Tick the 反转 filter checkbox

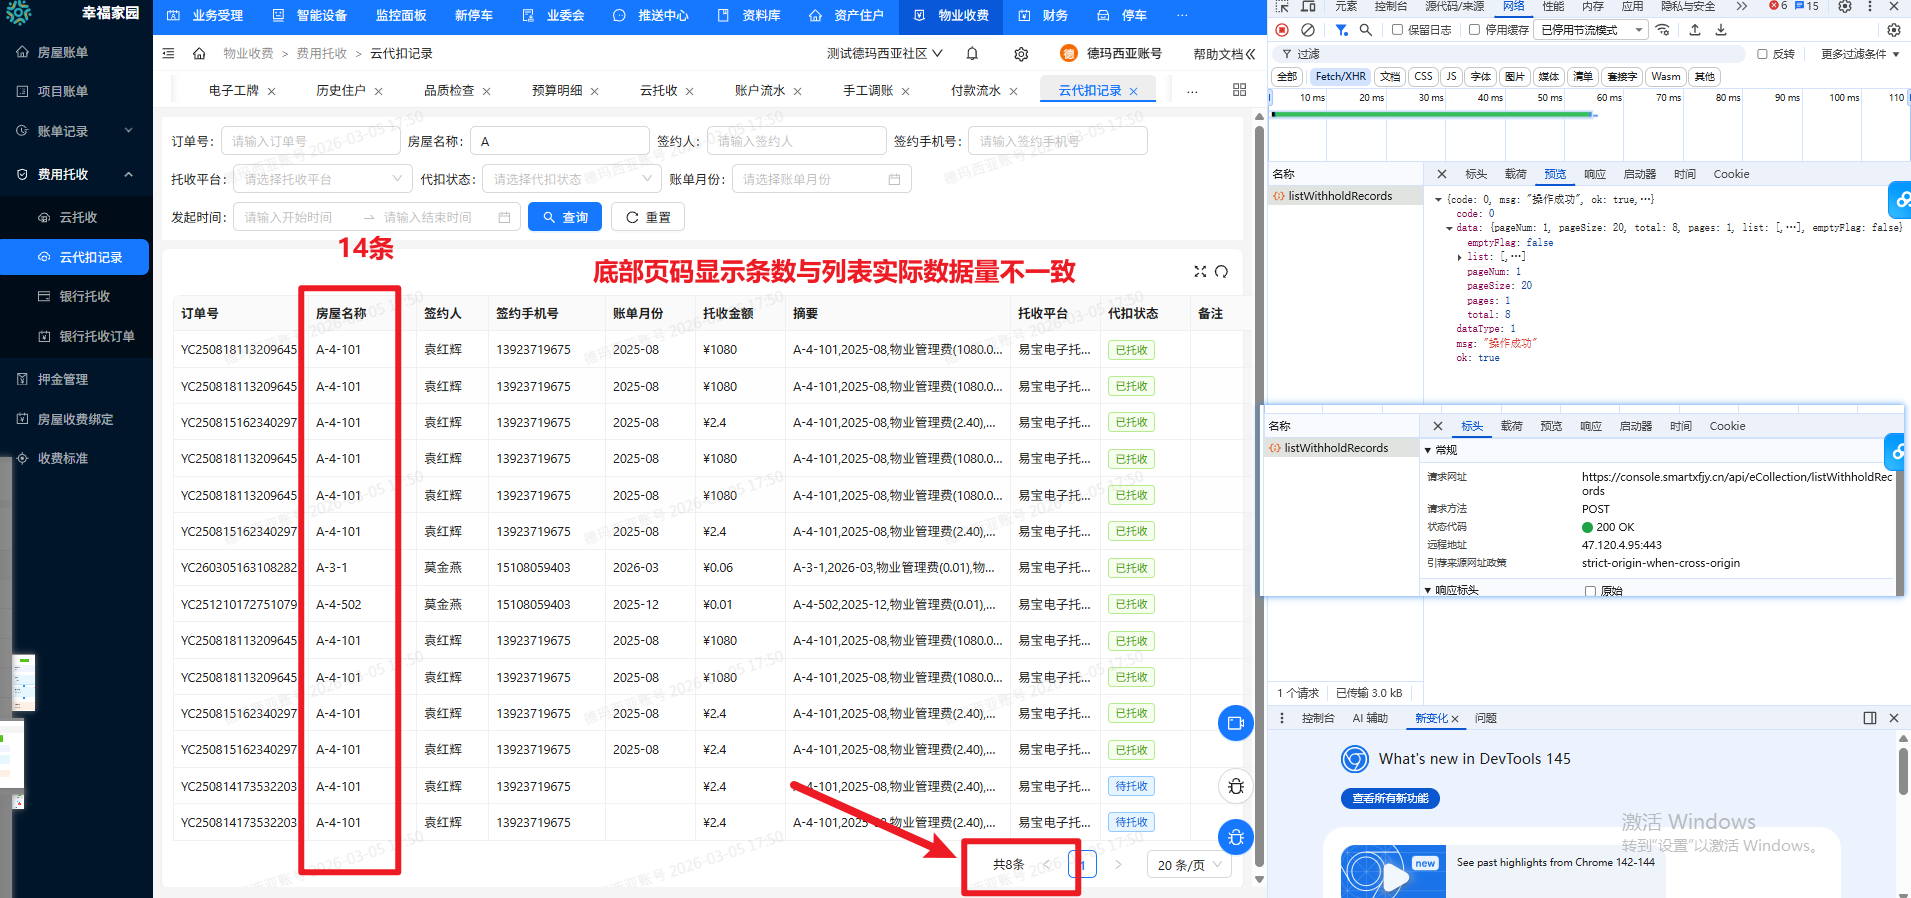click(x=1762, y=54)
